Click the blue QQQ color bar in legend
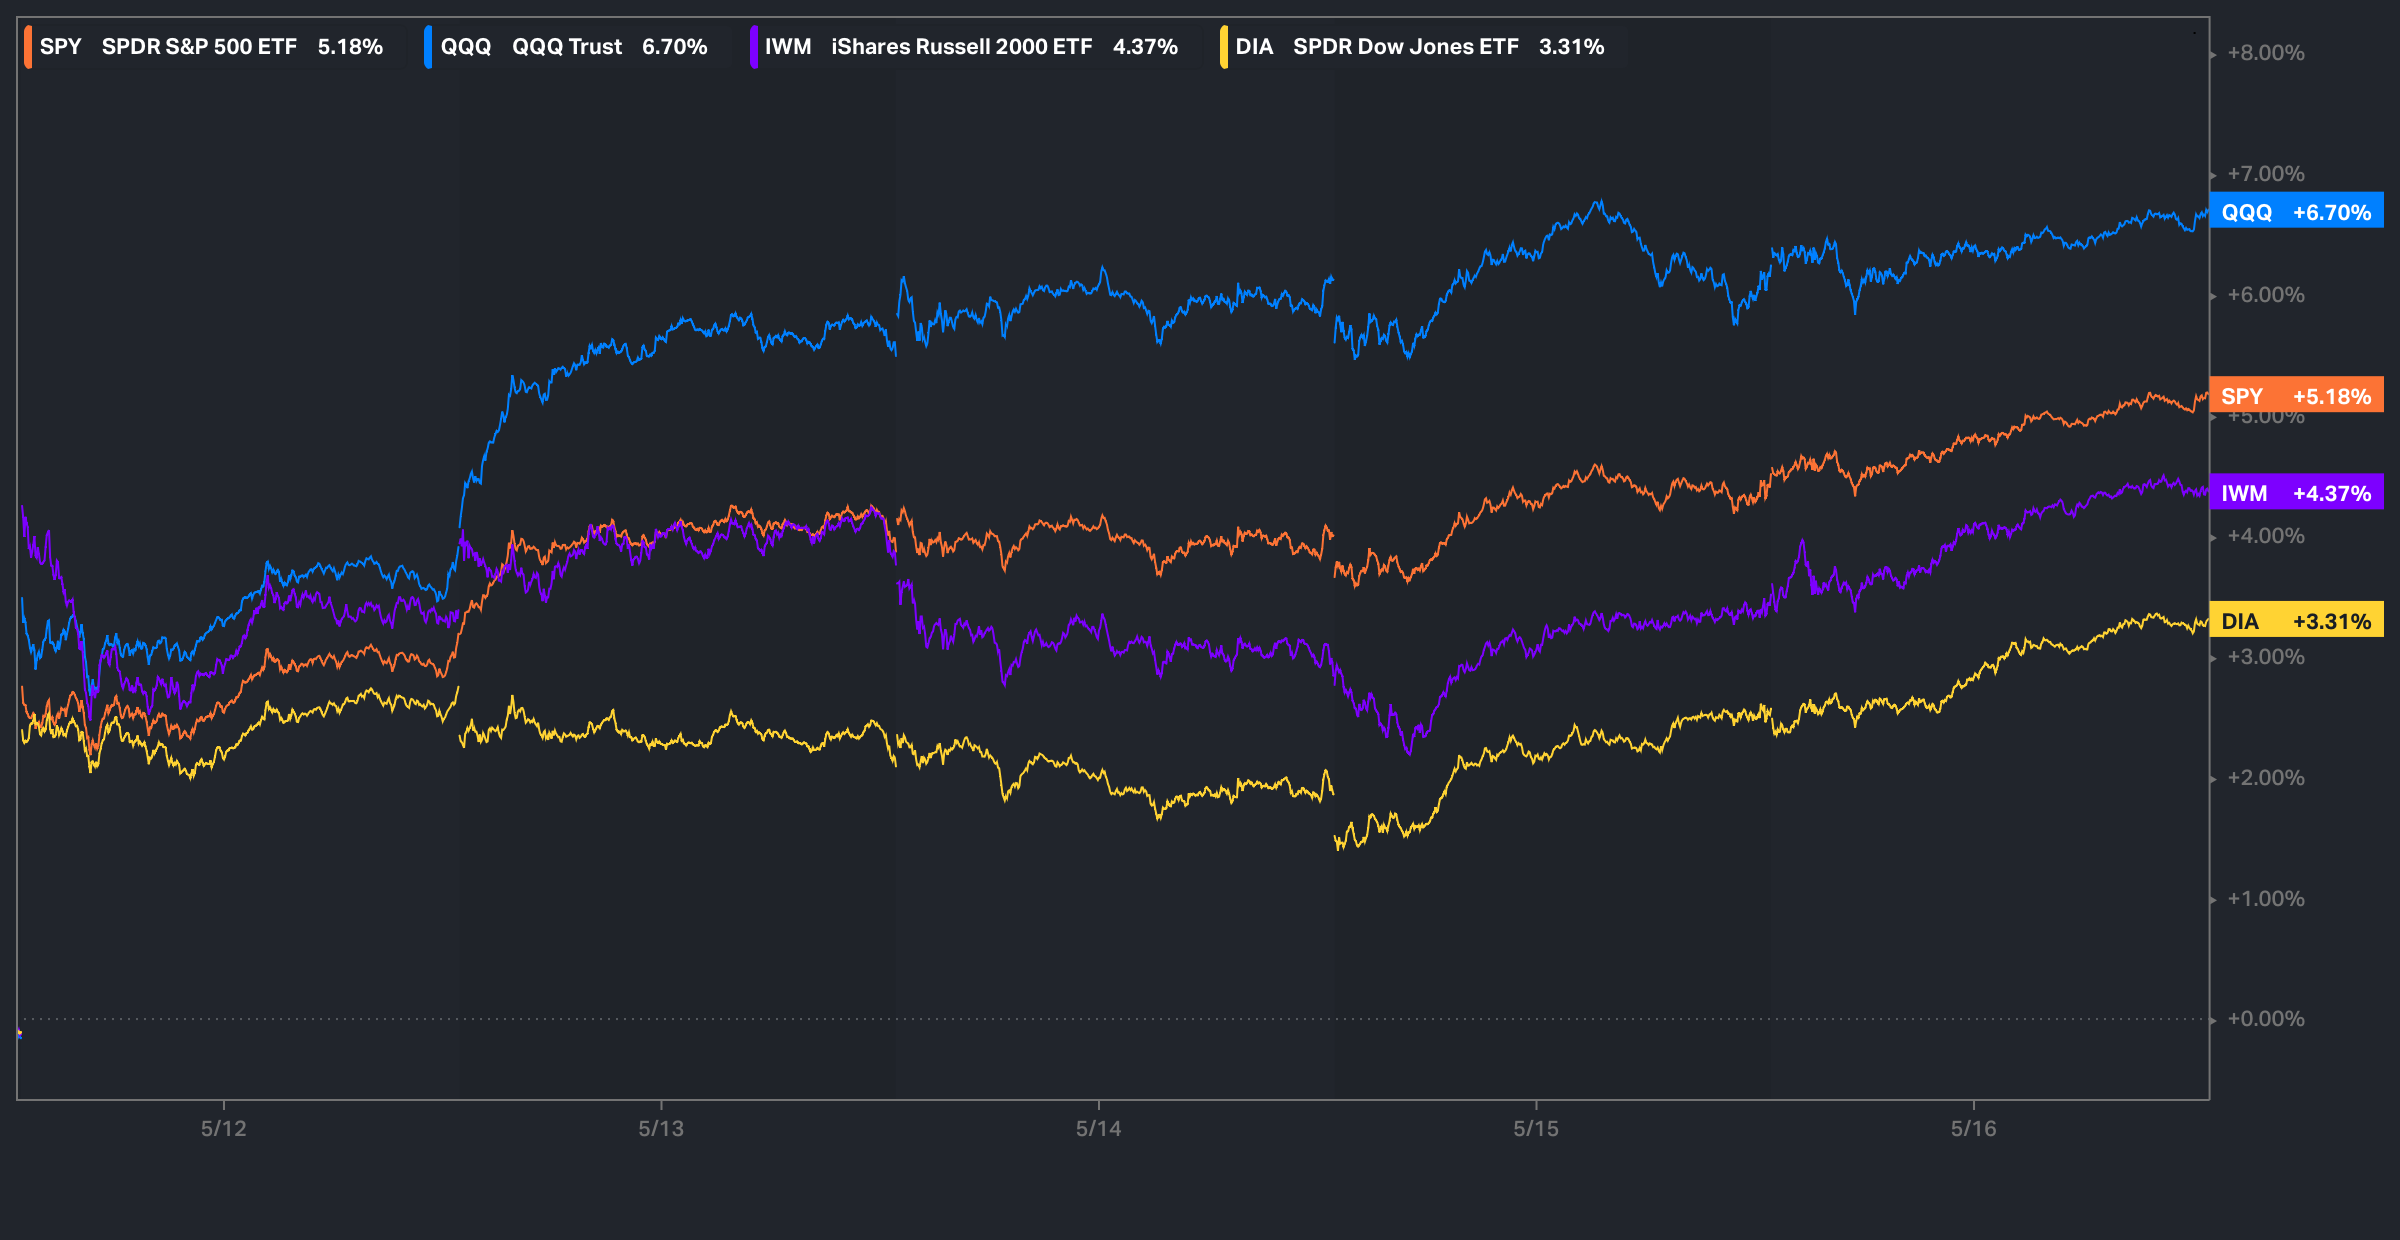 pyautogui.click(x=428, y=47)
